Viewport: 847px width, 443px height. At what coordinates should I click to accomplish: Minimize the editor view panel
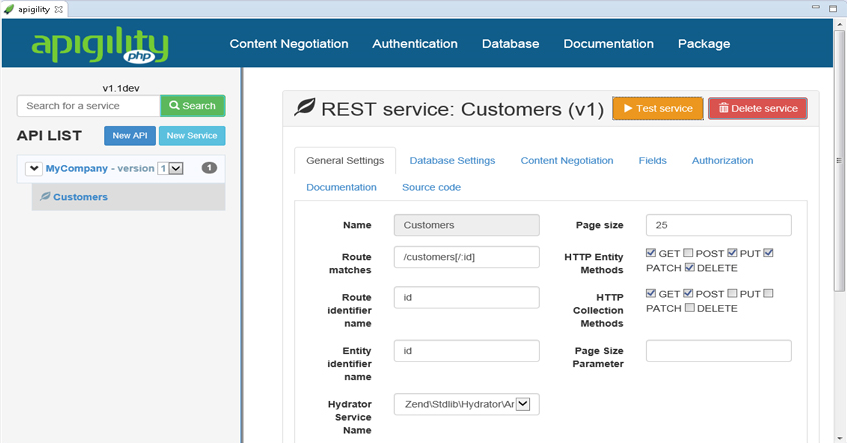tap(816, 7)
